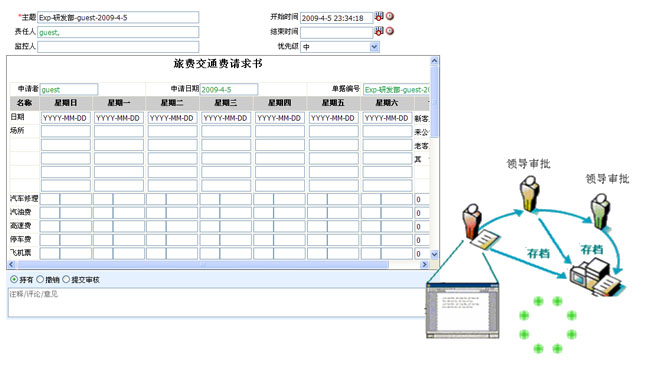Open the clock time picker beside 开始时间
Image resolution: width=650 pixels, height=365 pixels.
click(x=390, y=16)
